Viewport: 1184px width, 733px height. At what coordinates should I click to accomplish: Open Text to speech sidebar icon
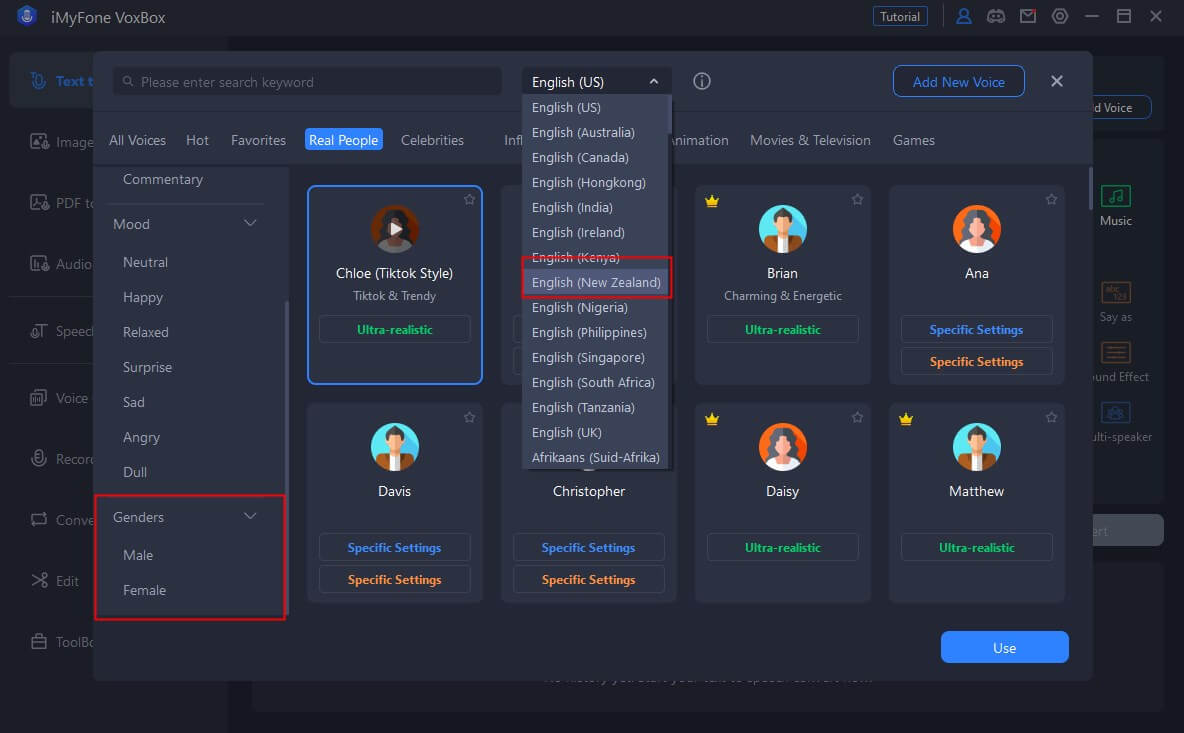(38, 81)
